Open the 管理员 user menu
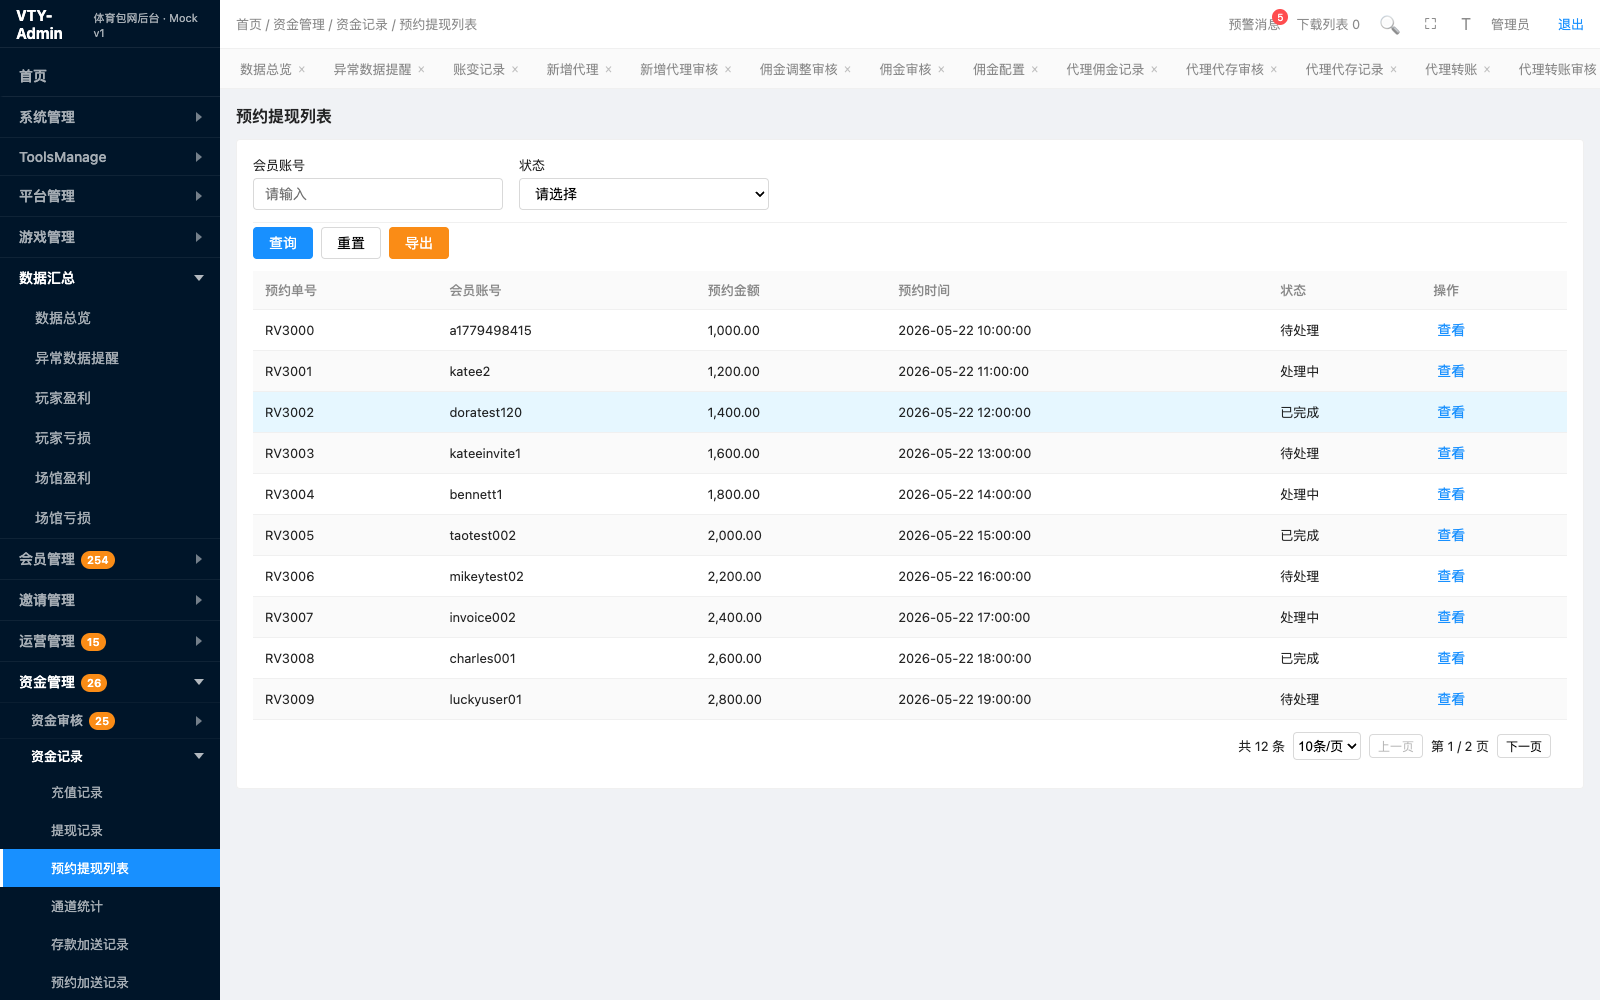Image resolution: width=1600 pixels, height=1000 pixels. point(1510,25)
